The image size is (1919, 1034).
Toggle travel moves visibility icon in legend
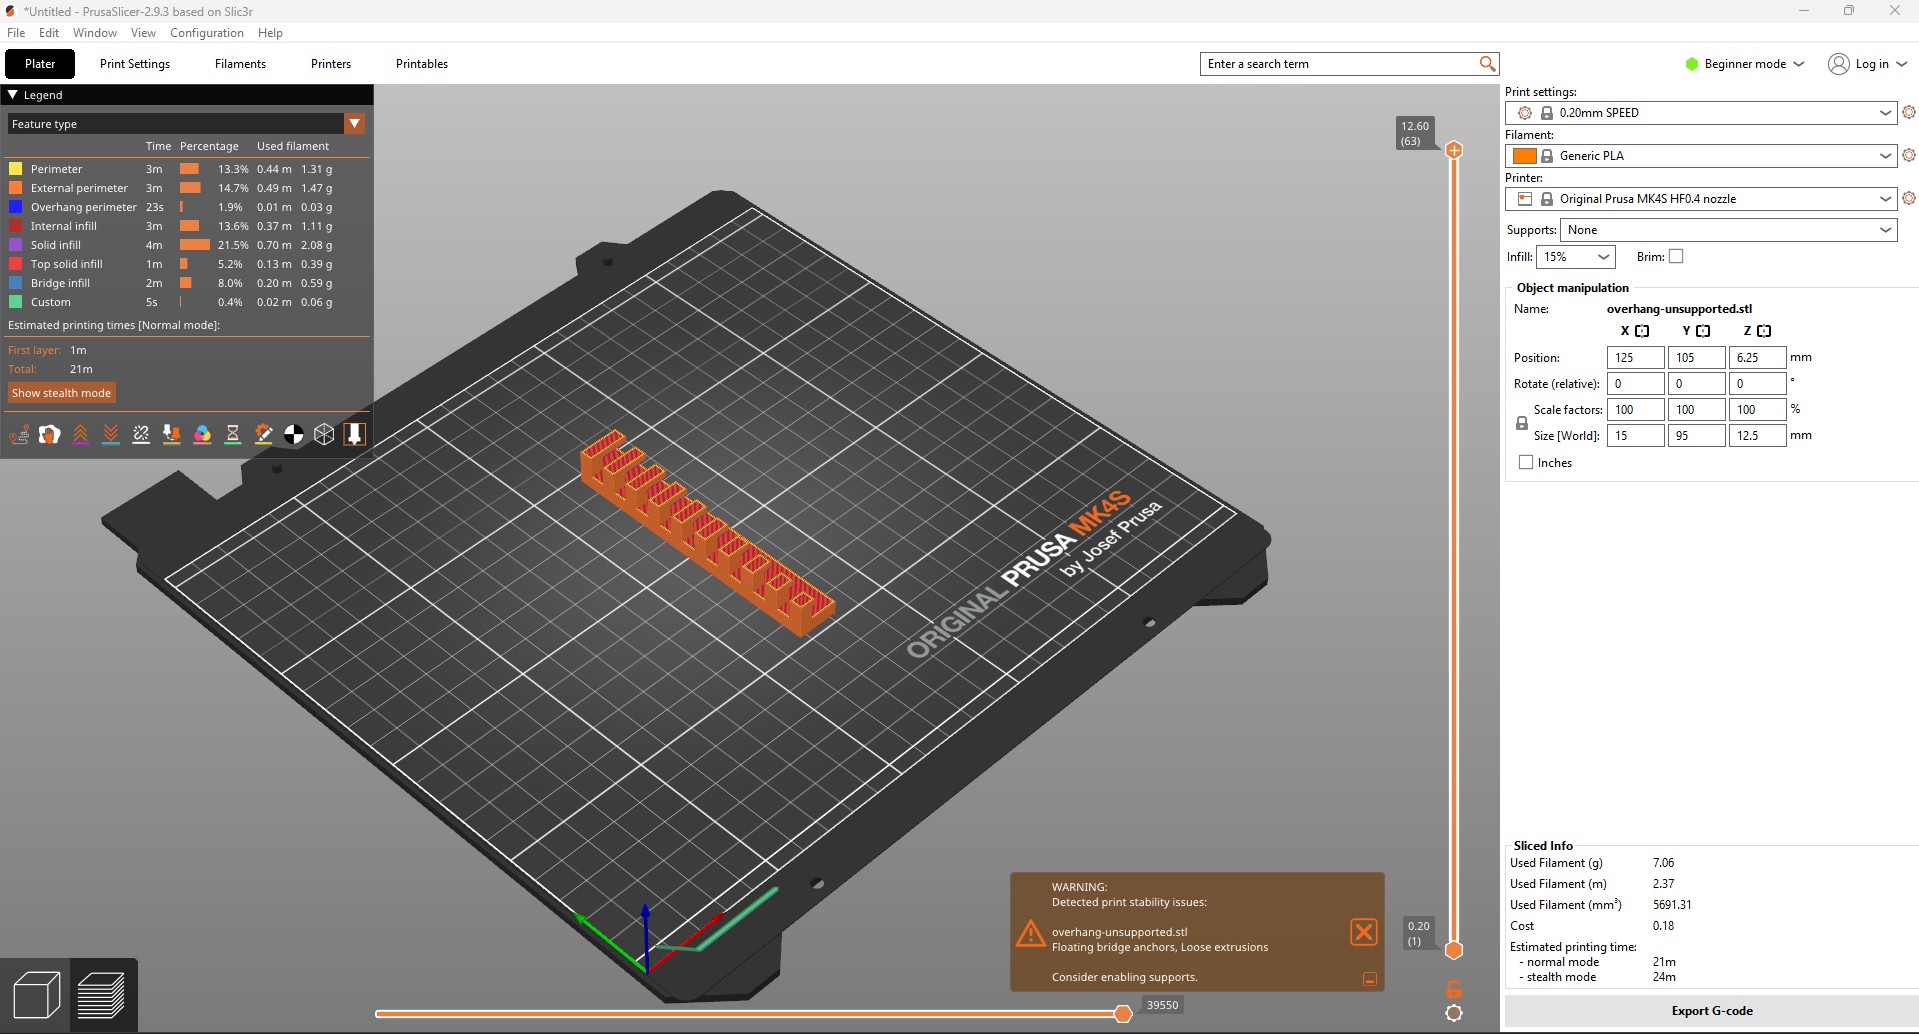point(19,434)
